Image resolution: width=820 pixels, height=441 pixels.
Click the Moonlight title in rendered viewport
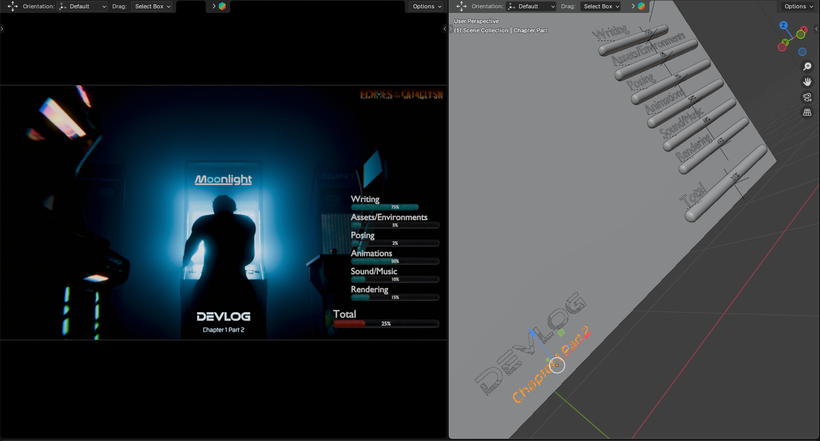pos(223,179)
